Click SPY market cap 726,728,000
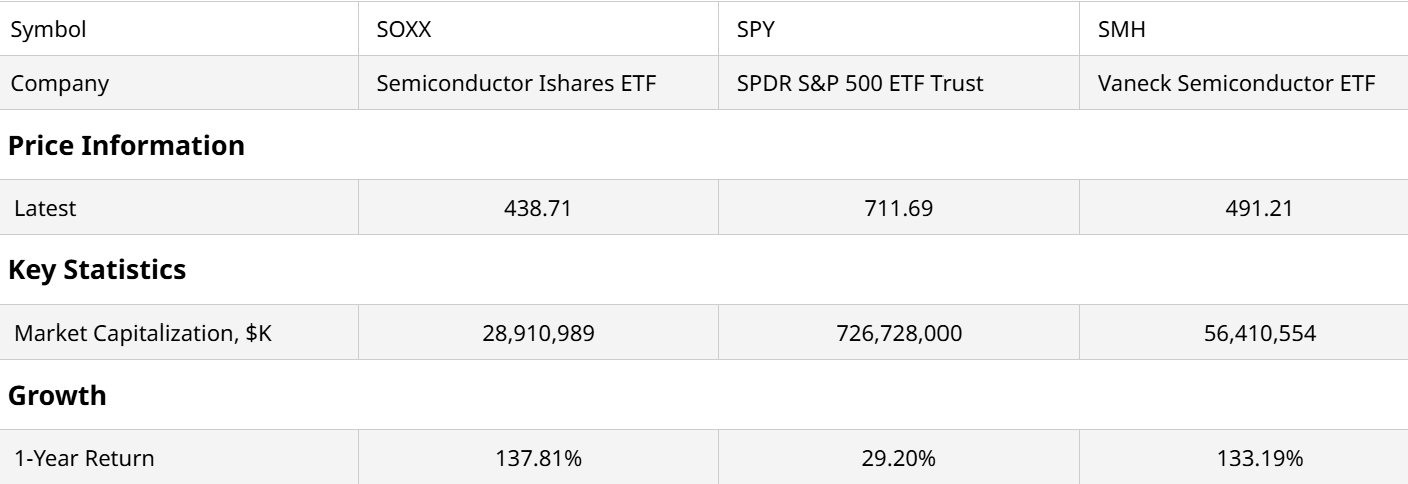 point(899,333)
